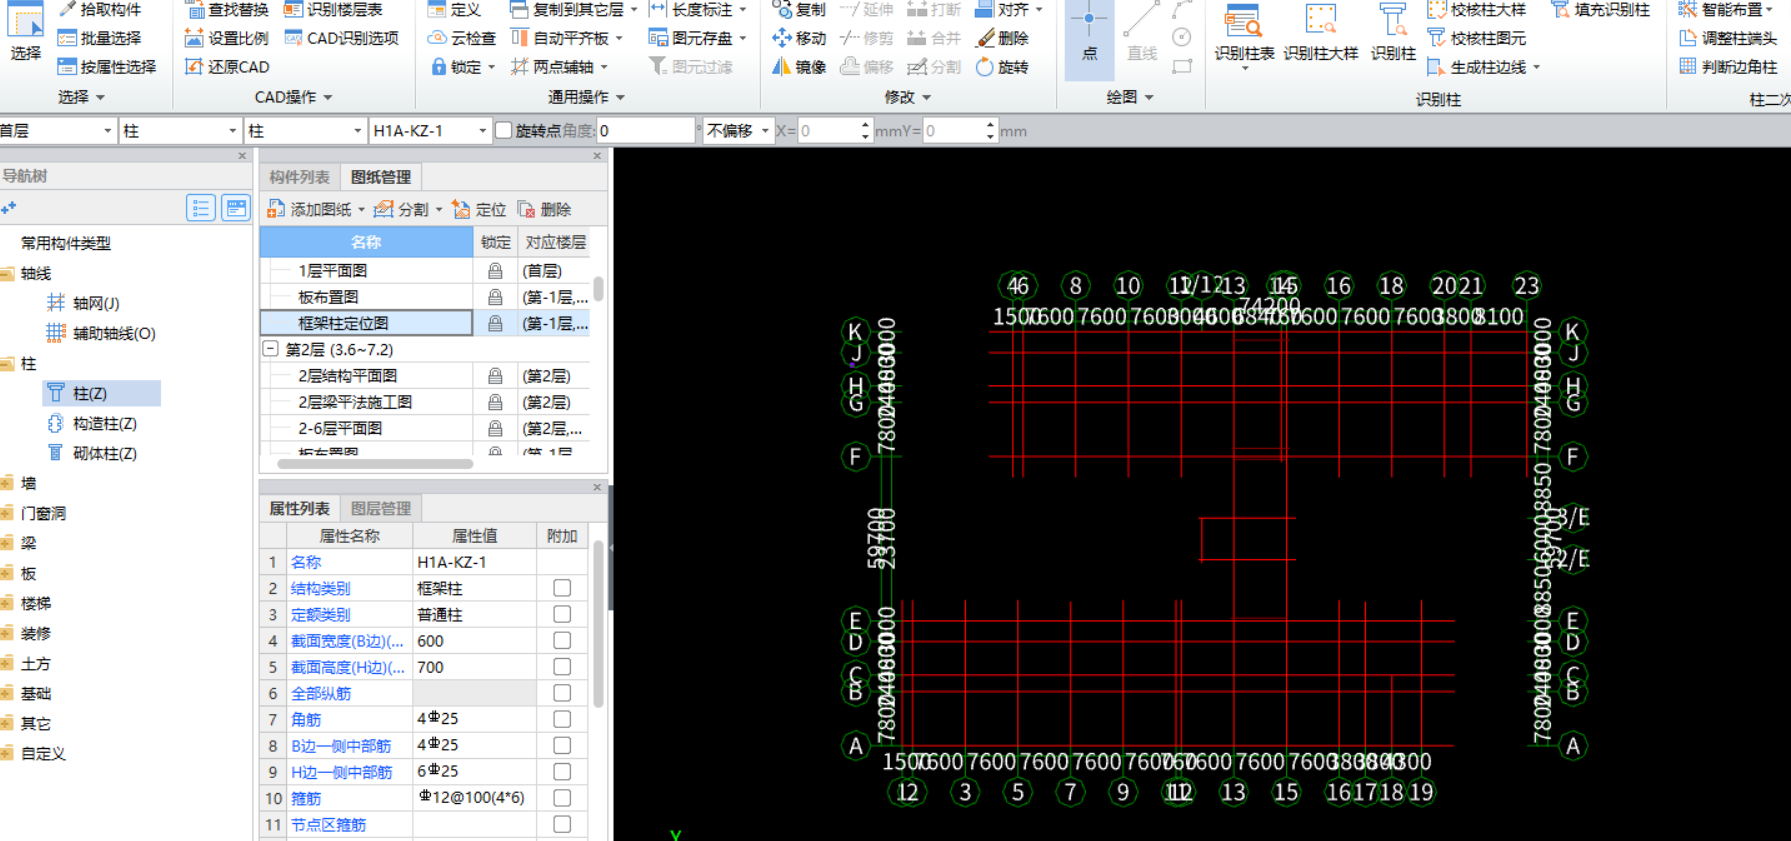Screen dimensions: 1791x841
Task: Switch to 图层管理 tab
Action: click(x=381, y=508)
